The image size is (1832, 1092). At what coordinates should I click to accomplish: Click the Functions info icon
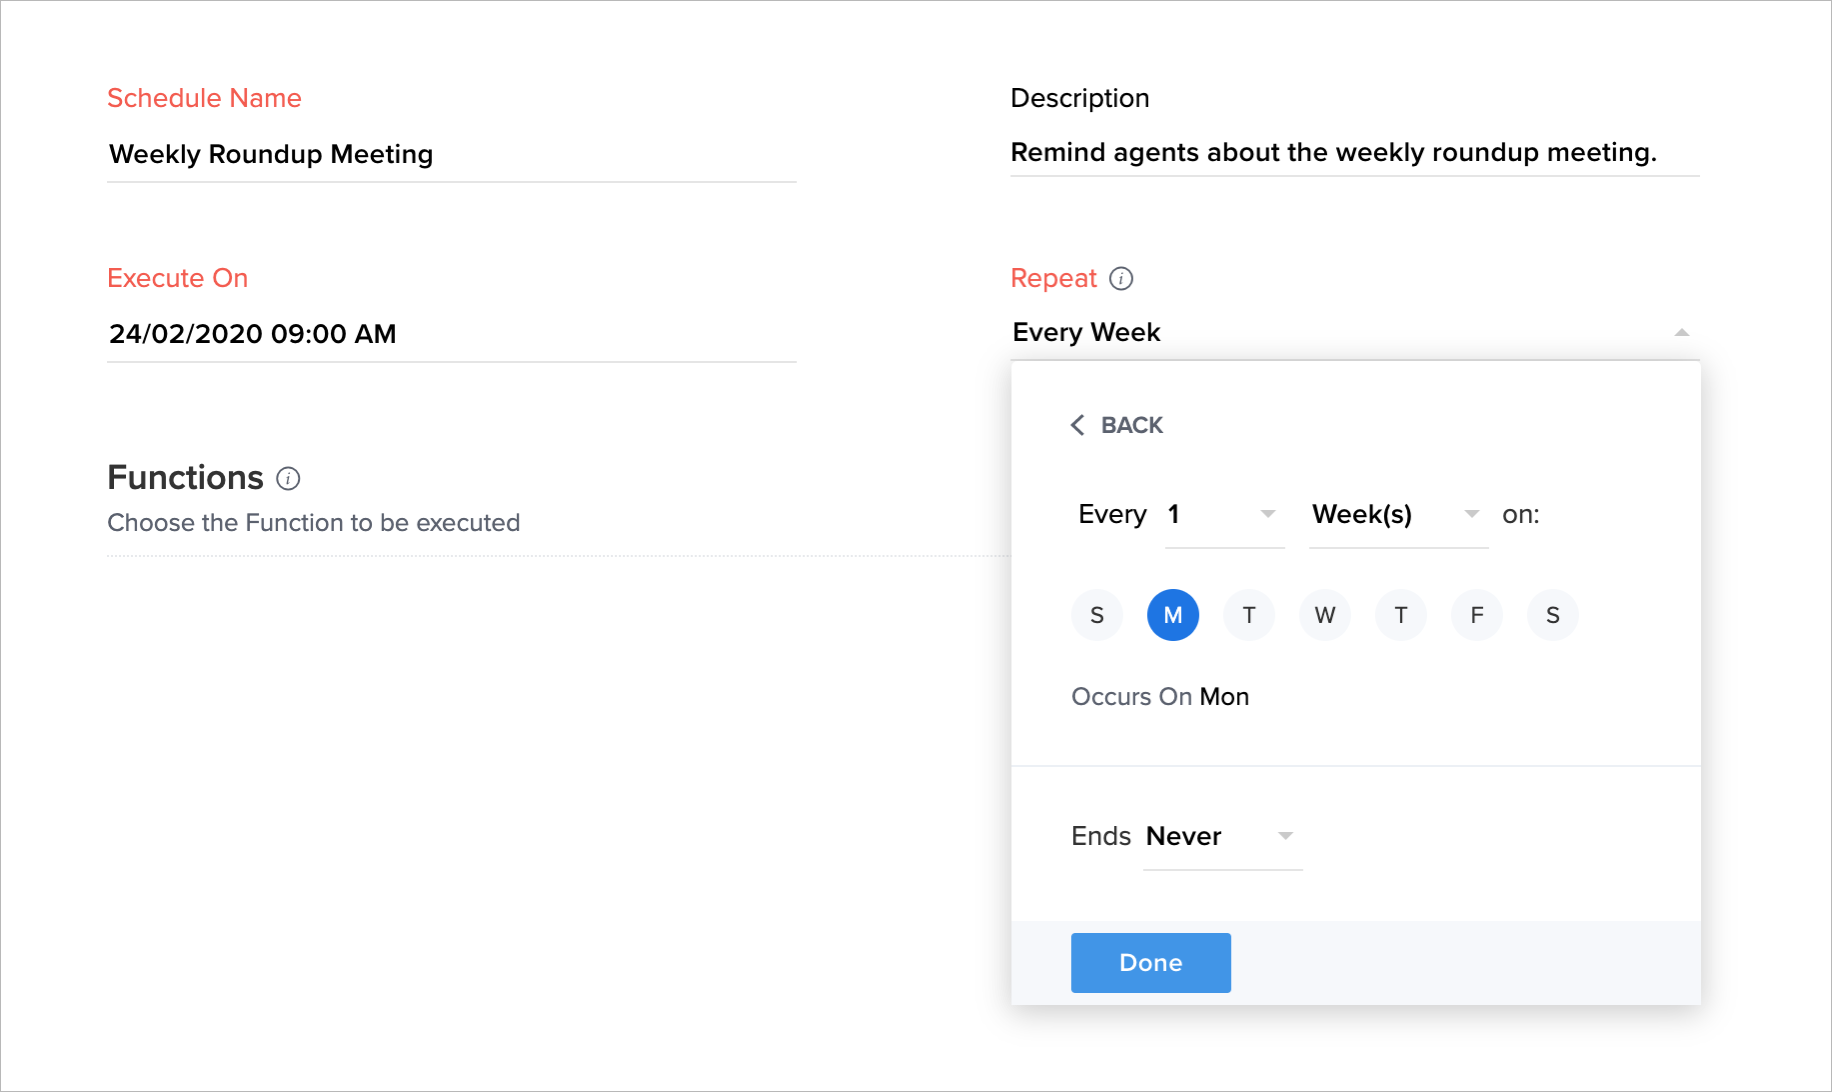click(x=288, y=479)
